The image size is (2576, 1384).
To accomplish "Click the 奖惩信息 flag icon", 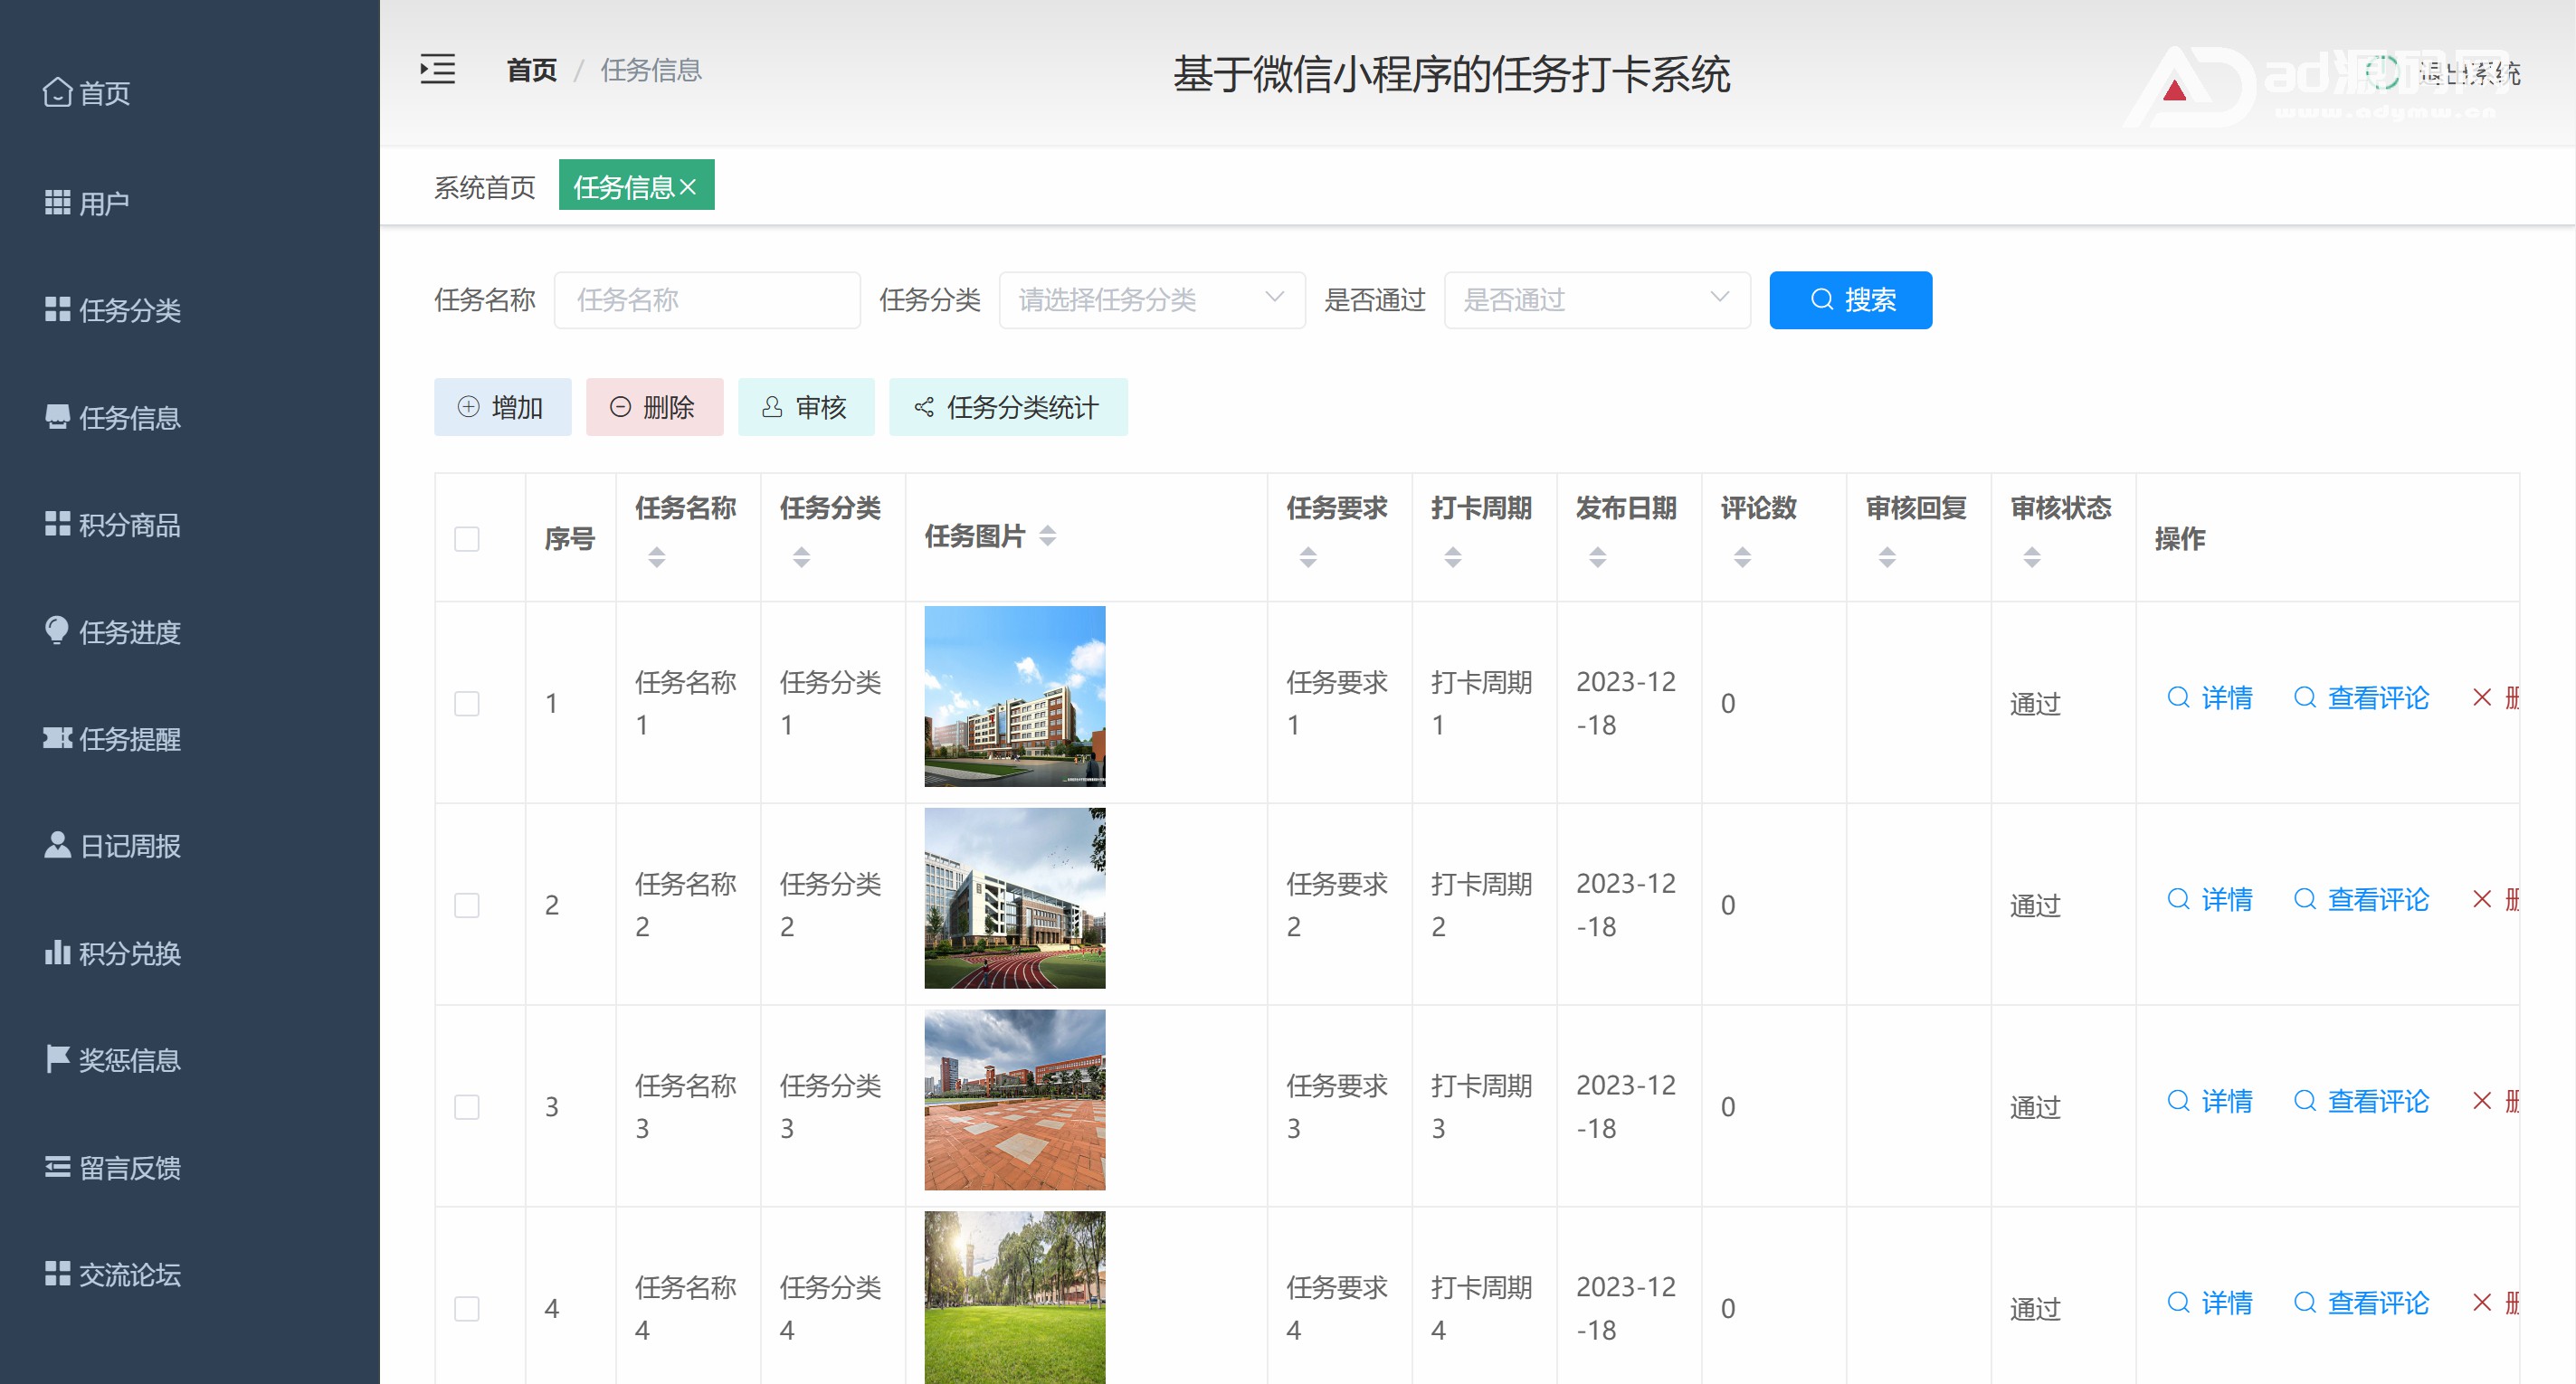I will coord(57,1059).
